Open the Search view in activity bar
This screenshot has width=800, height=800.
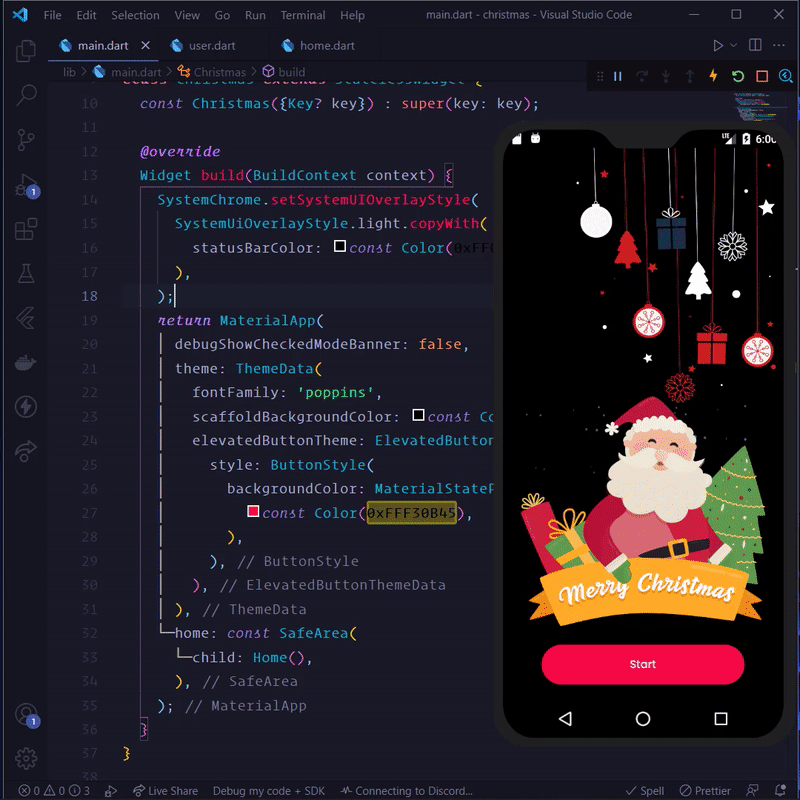[26, 95]
